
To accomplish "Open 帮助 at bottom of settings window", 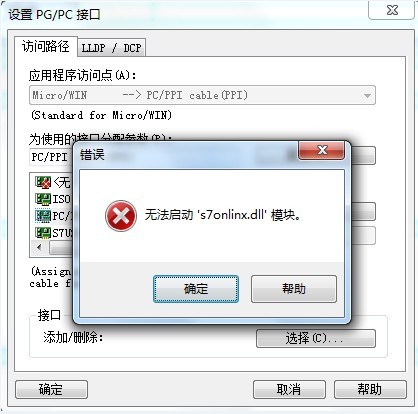I will coord(370,389).
